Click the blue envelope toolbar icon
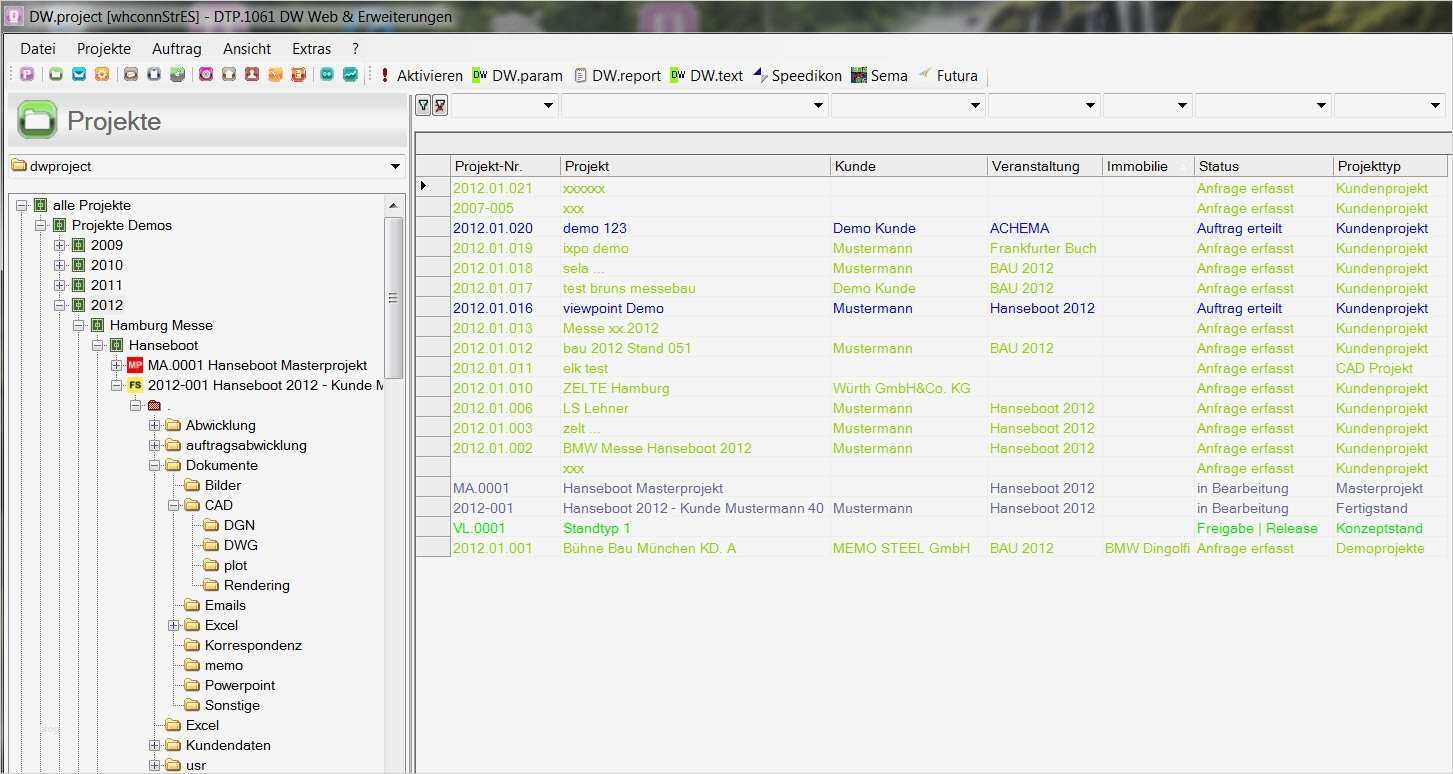Viewport: 1453px width, 774px height. [79, 75]
